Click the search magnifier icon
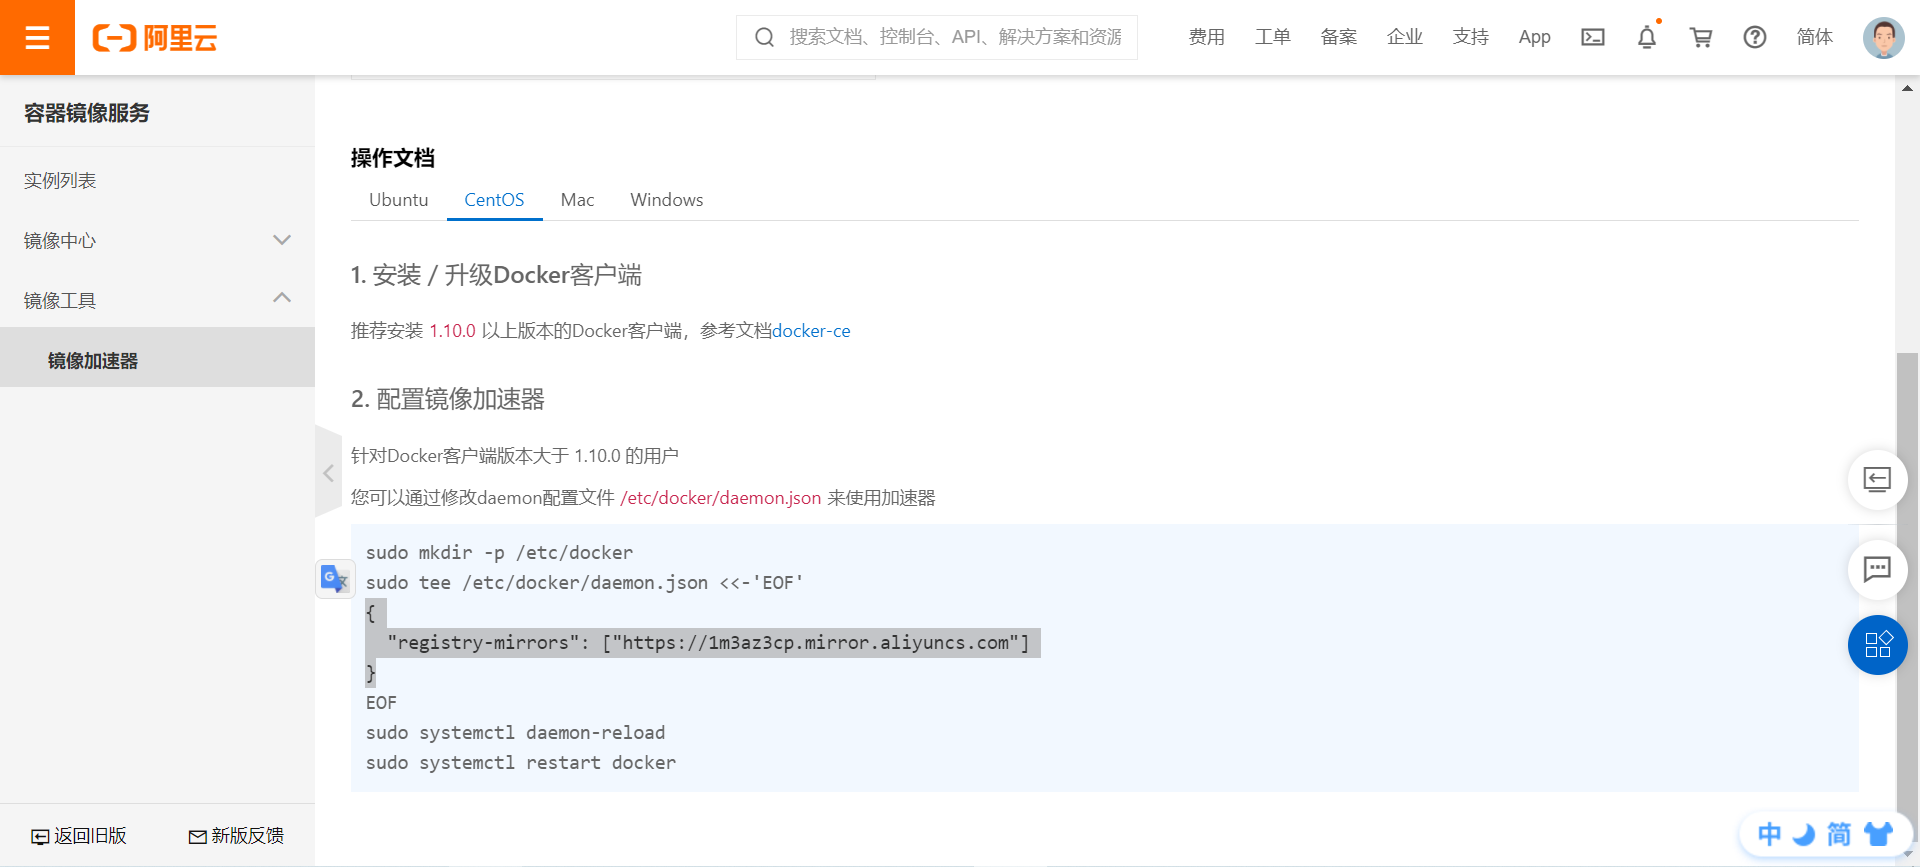Screen dimensions: 1920x867 765,37
